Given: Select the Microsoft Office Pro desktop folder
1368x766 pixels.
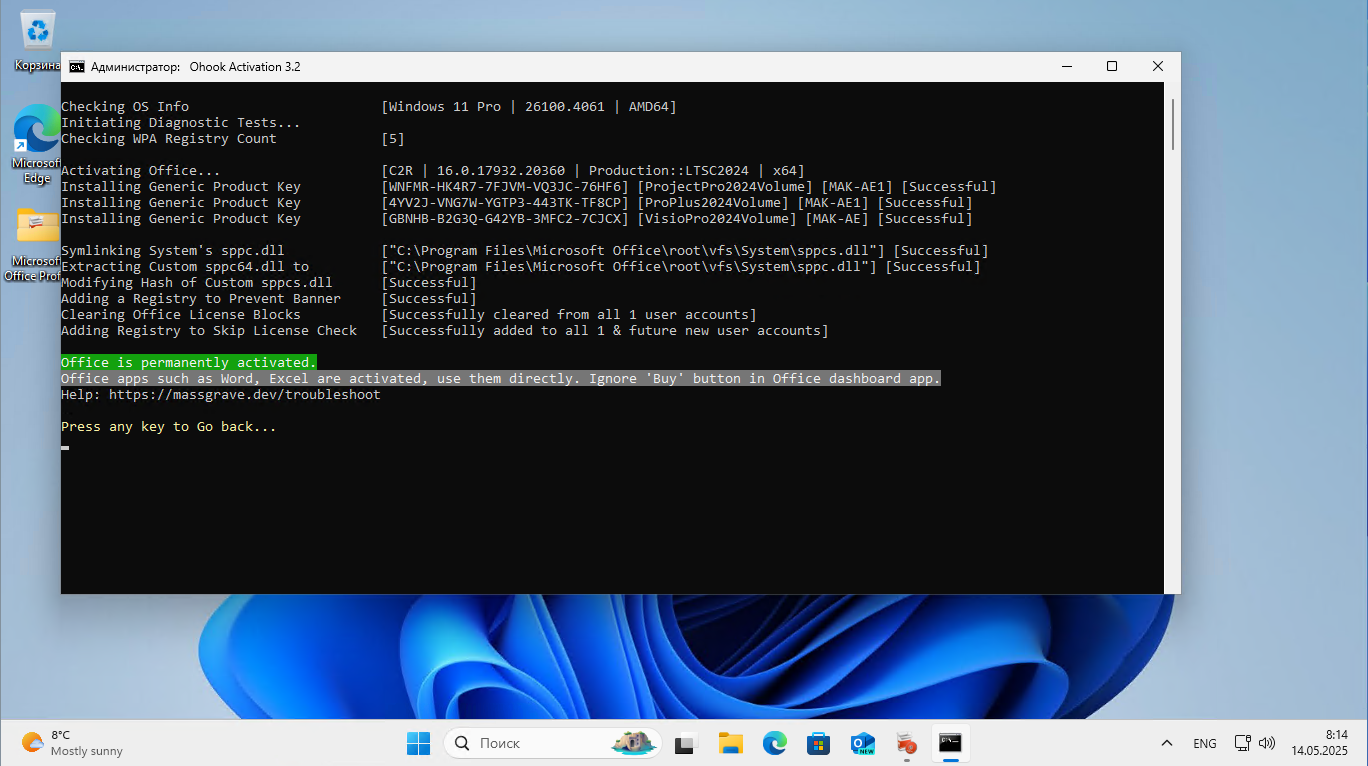Looking at the screenshot, I should coord(36,243).
